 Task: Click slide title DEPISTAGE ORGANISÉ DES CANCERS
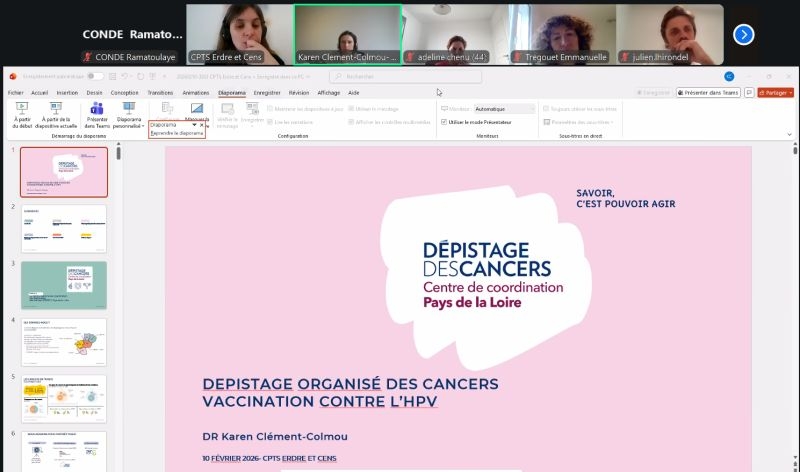[351, 384]
